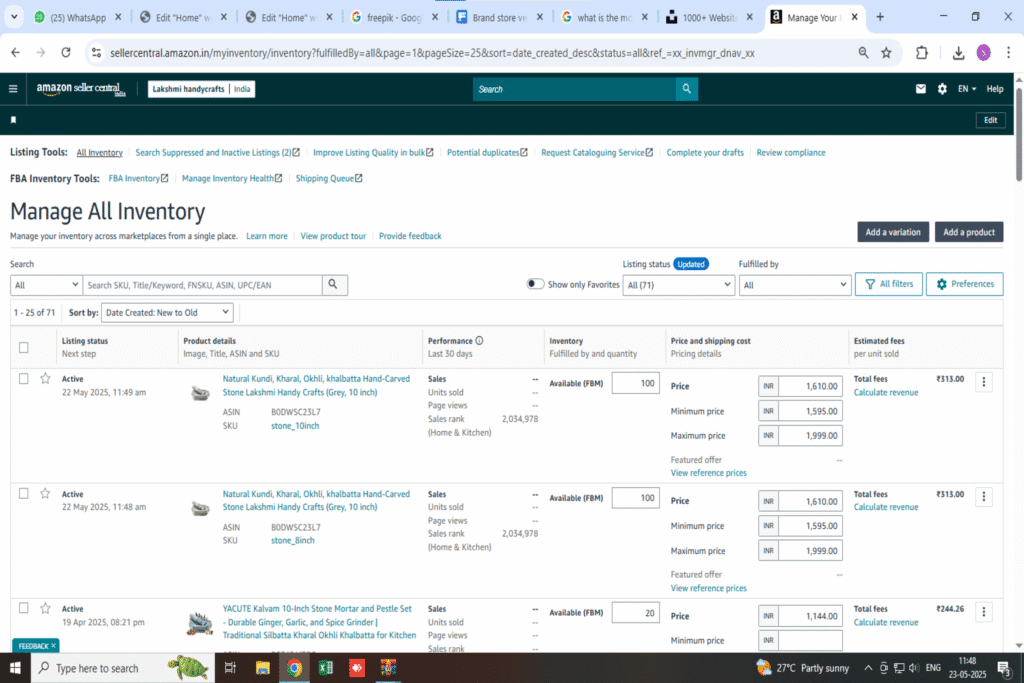Viewport: 1024px width, 683px height.
Task: Switch to the 1000+ Website tab
Action: (709, 18)
